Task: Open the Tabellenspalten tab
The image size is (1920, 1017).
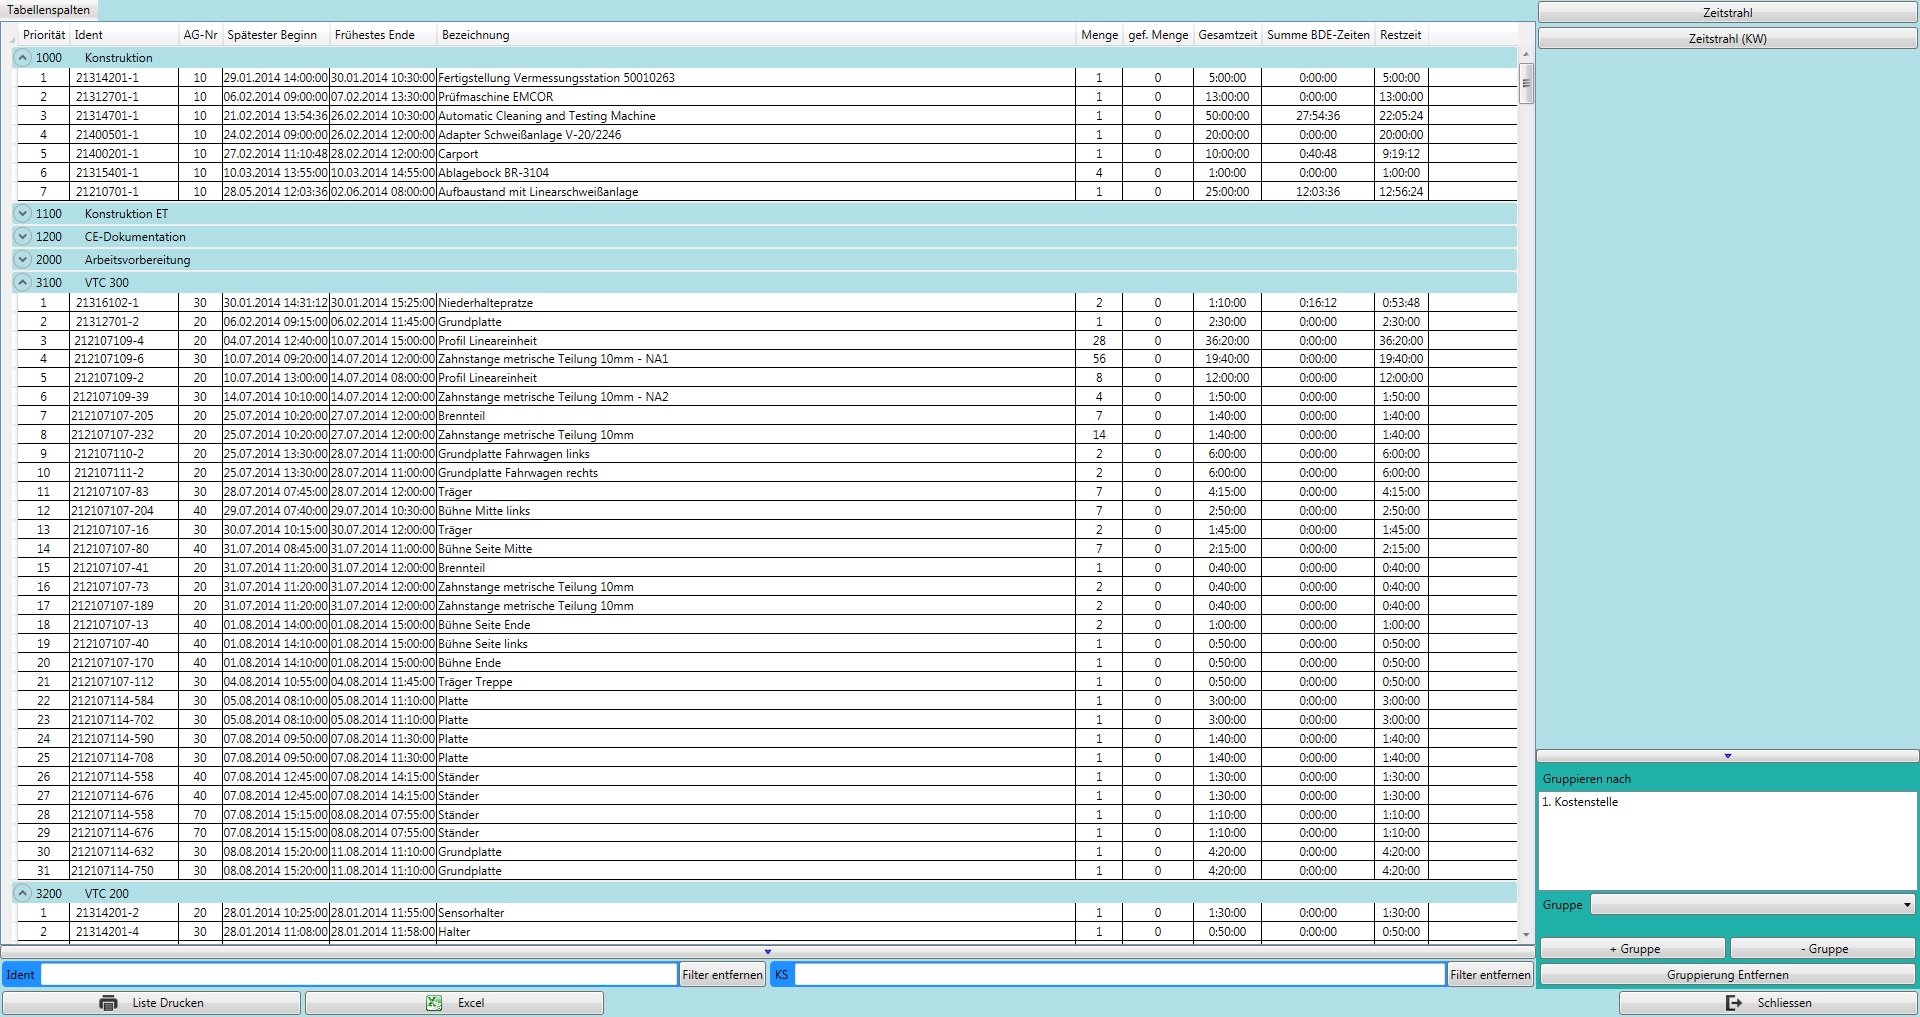Action: point(49,10)
